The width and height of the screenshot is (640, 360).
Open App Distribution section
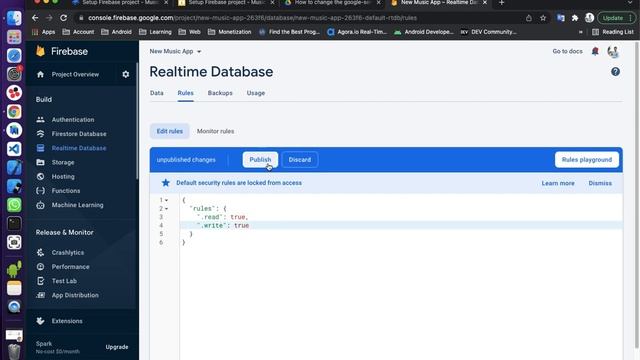(75, 295)
